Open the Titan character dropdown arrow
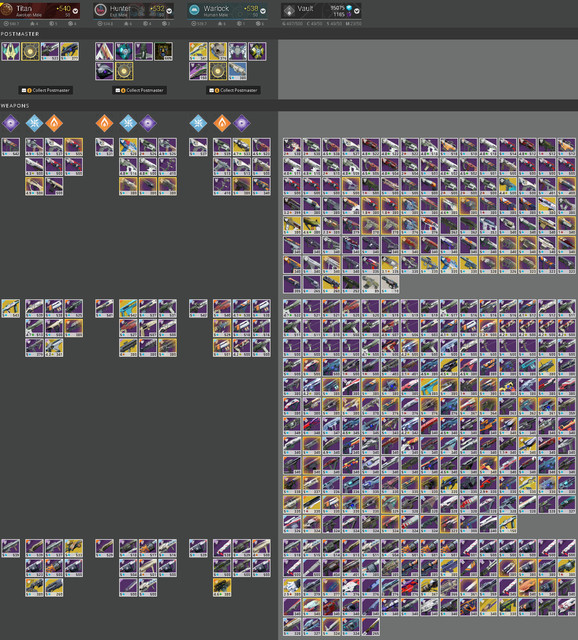Screen dimensions: 578x640 (x=75, y=11)
